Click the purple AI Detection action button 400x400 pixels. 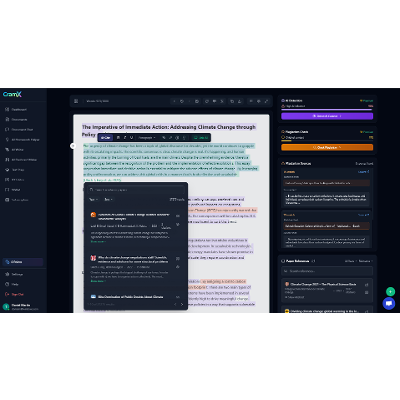pos(327,116)
